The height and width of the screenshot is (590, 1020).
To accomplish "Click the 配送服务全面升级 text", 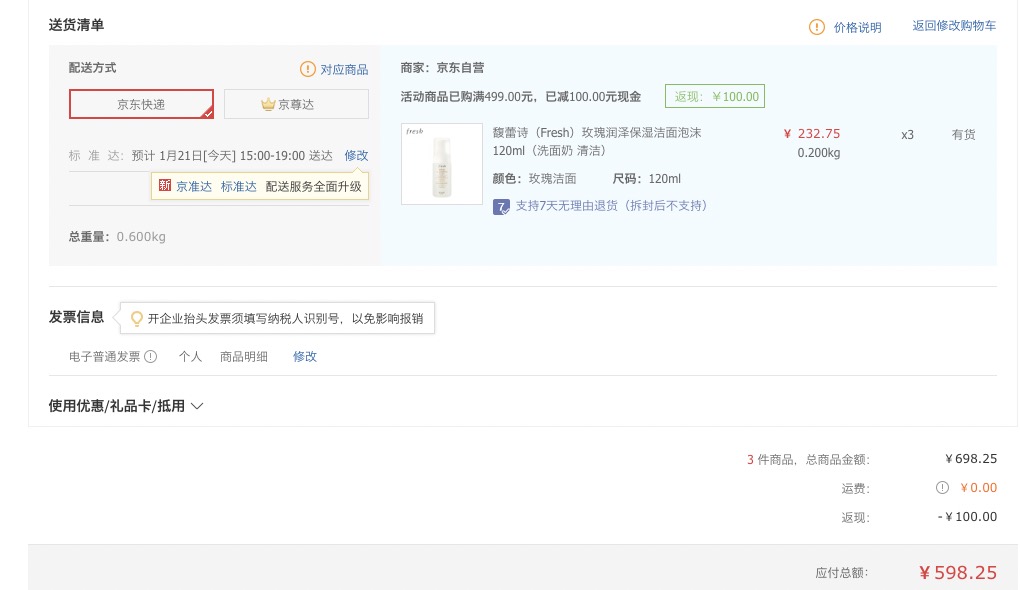I will (314, 187).
